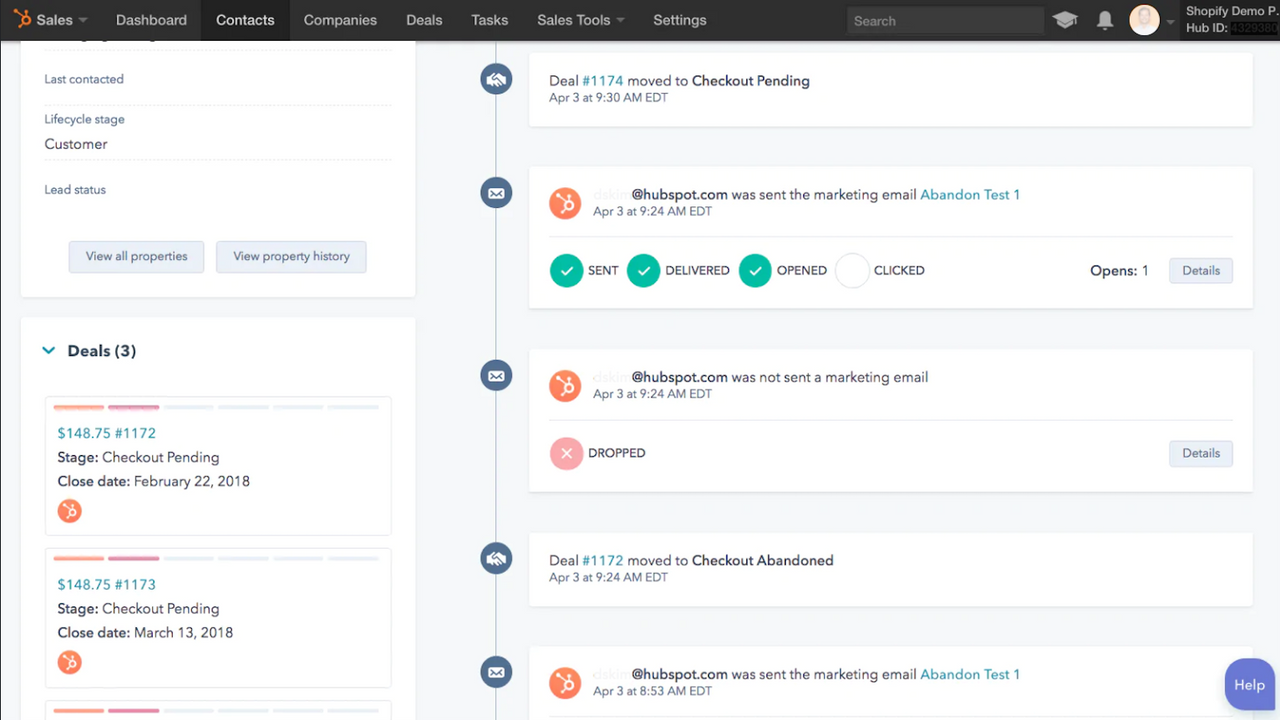Click the orange sender avatar on the marketing email
Viewport: 1280px width, 720px height.
[x=565, y=202]
